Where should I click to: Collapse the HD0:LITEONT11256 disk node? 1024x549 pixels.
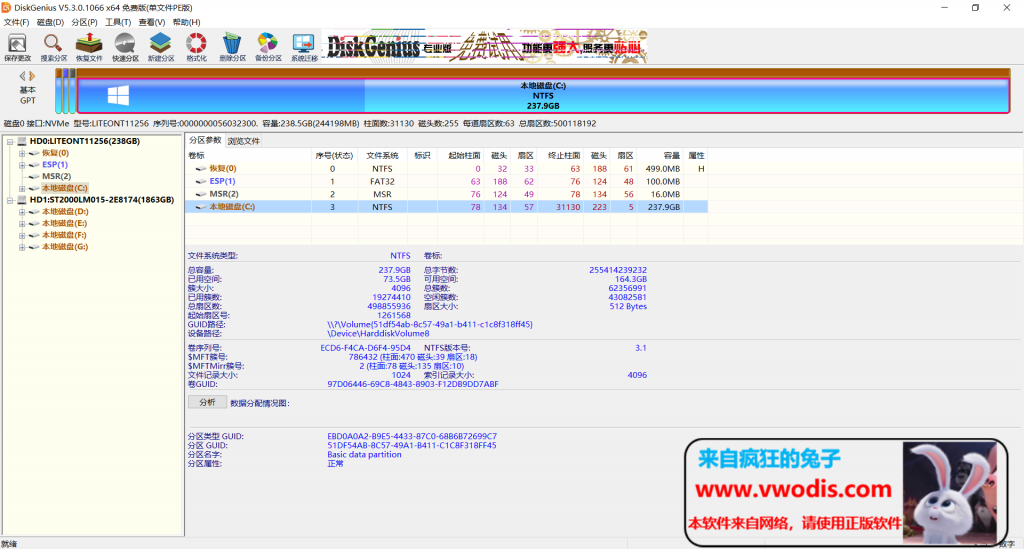click(x=10, y=141)
